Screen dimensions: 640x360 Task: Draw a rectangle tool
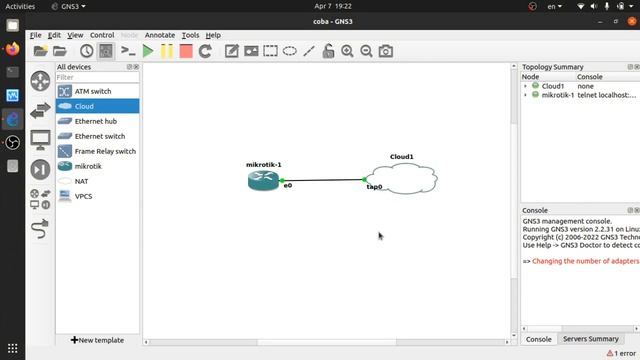pos(270,51)
